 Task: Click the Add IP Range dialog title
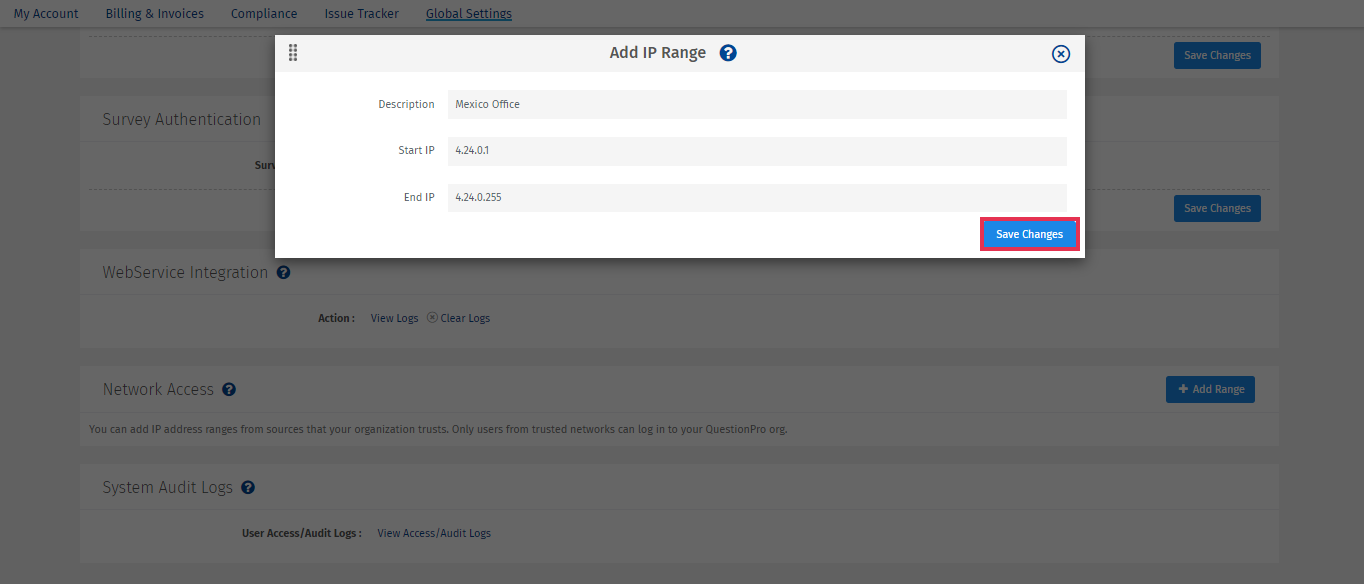(658, 53)
